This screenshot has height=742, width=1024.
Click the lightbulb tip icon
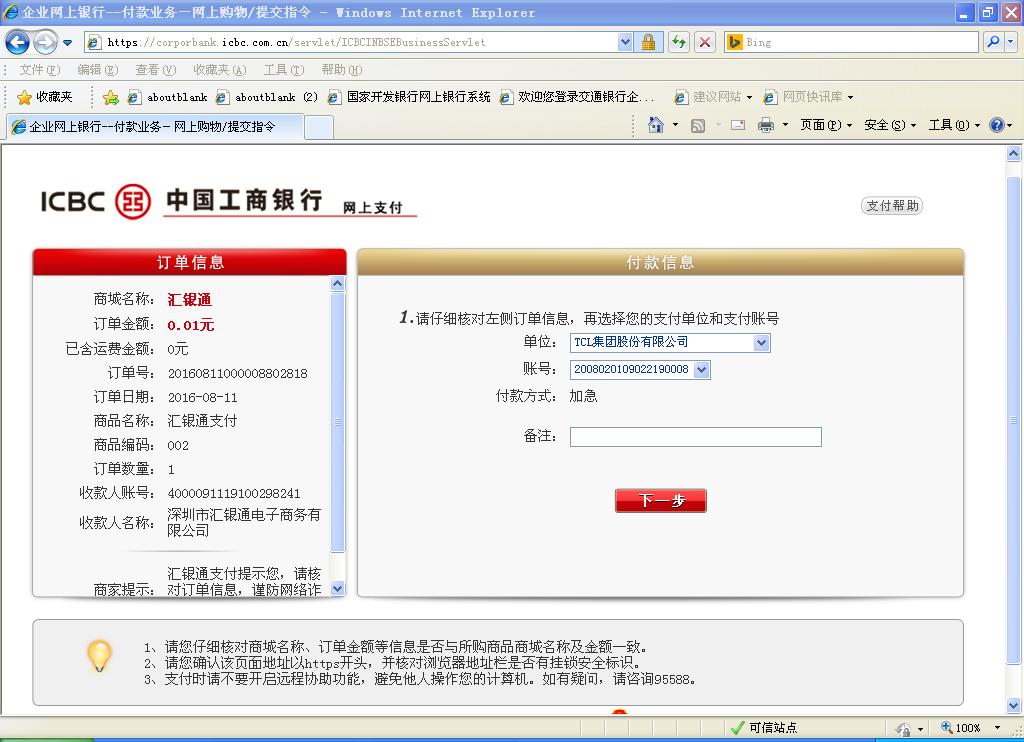(99, 656)
